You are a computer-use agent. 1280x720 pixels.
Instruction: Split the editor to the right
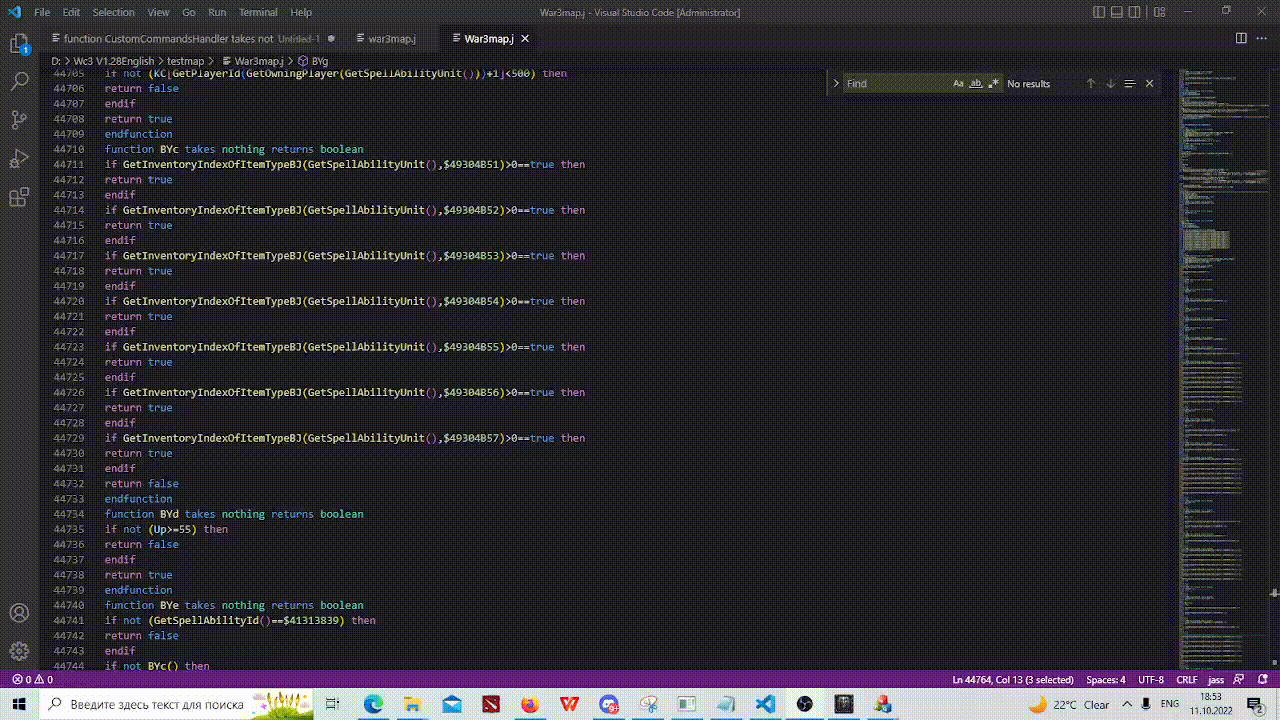point(1241,38)
